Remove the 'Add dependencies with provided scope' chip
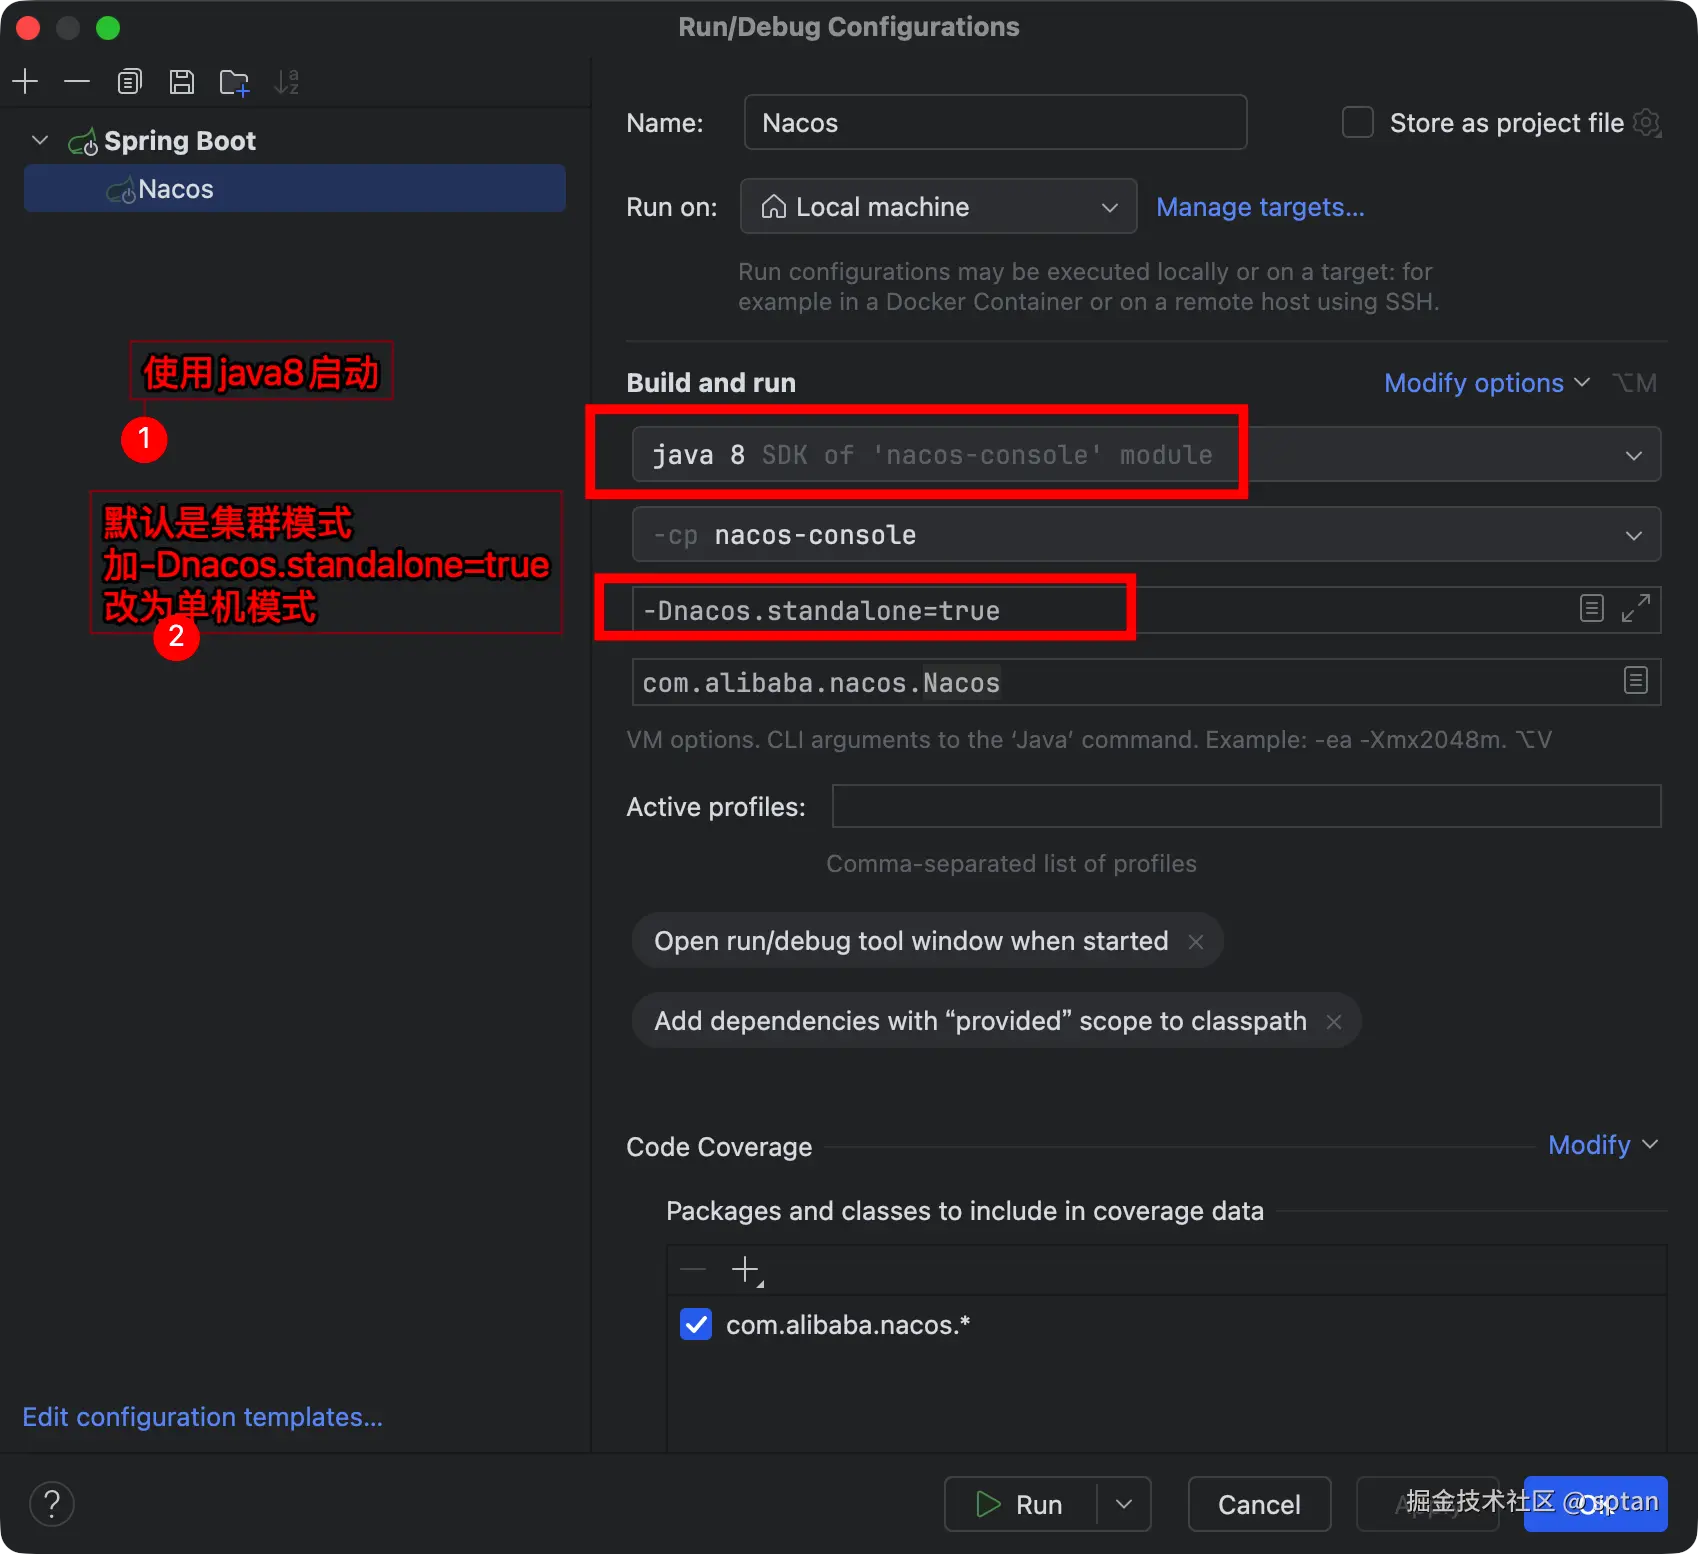 [1334, 1021]
